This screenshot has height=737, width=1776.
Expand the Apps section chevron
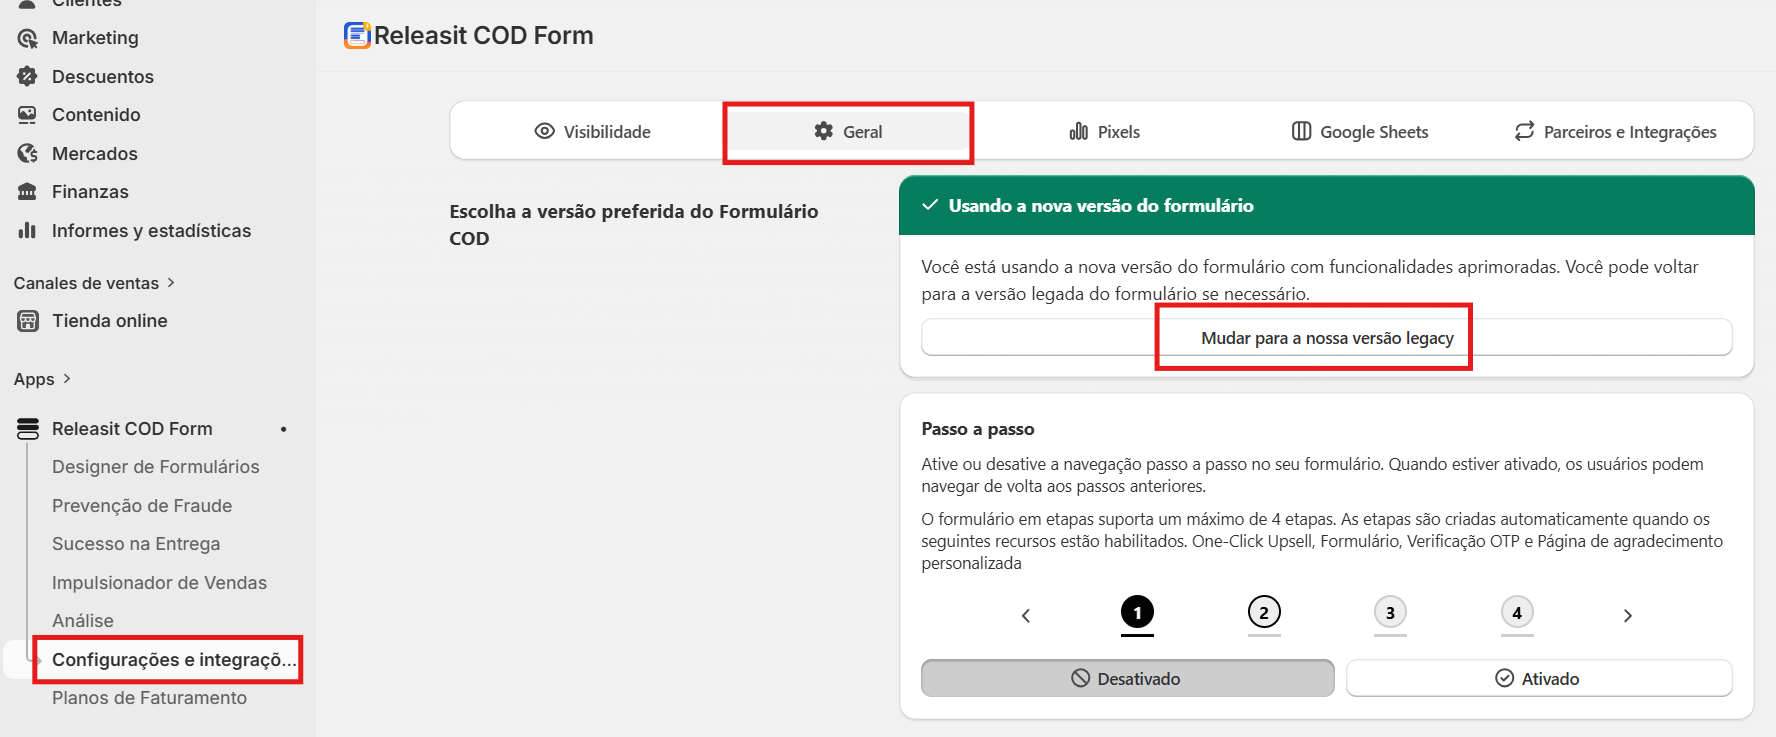[x=67, y=379]
